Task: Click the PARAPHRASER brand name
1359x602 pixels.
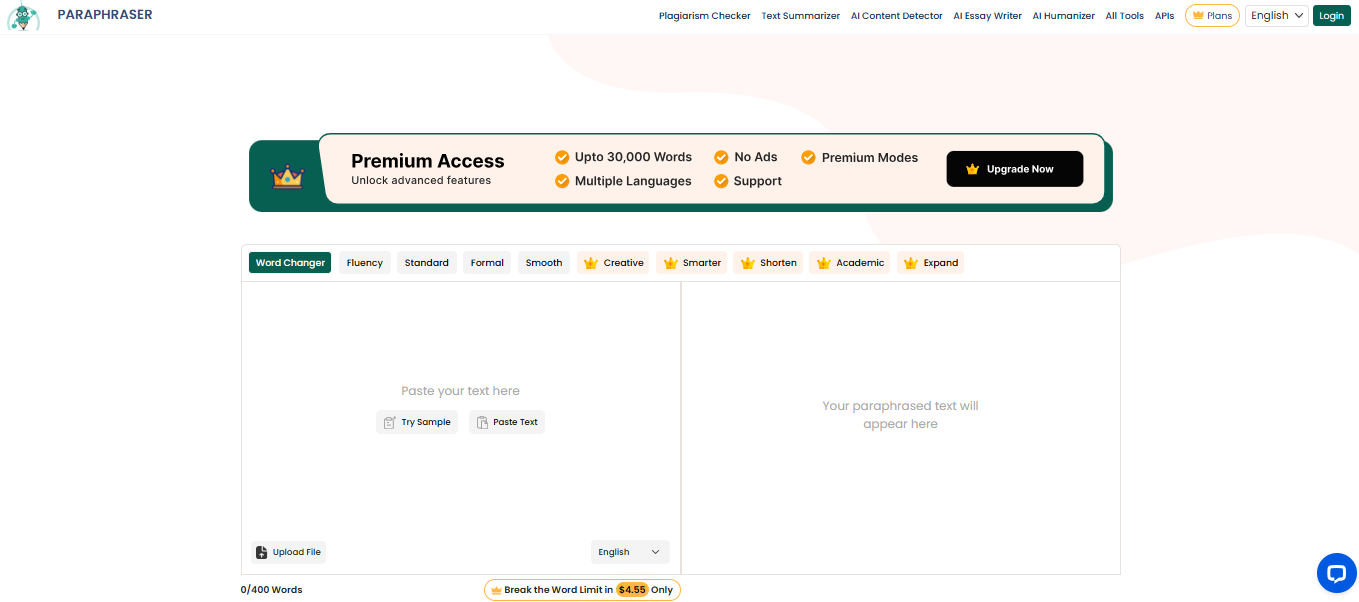Action: (105, 15)
